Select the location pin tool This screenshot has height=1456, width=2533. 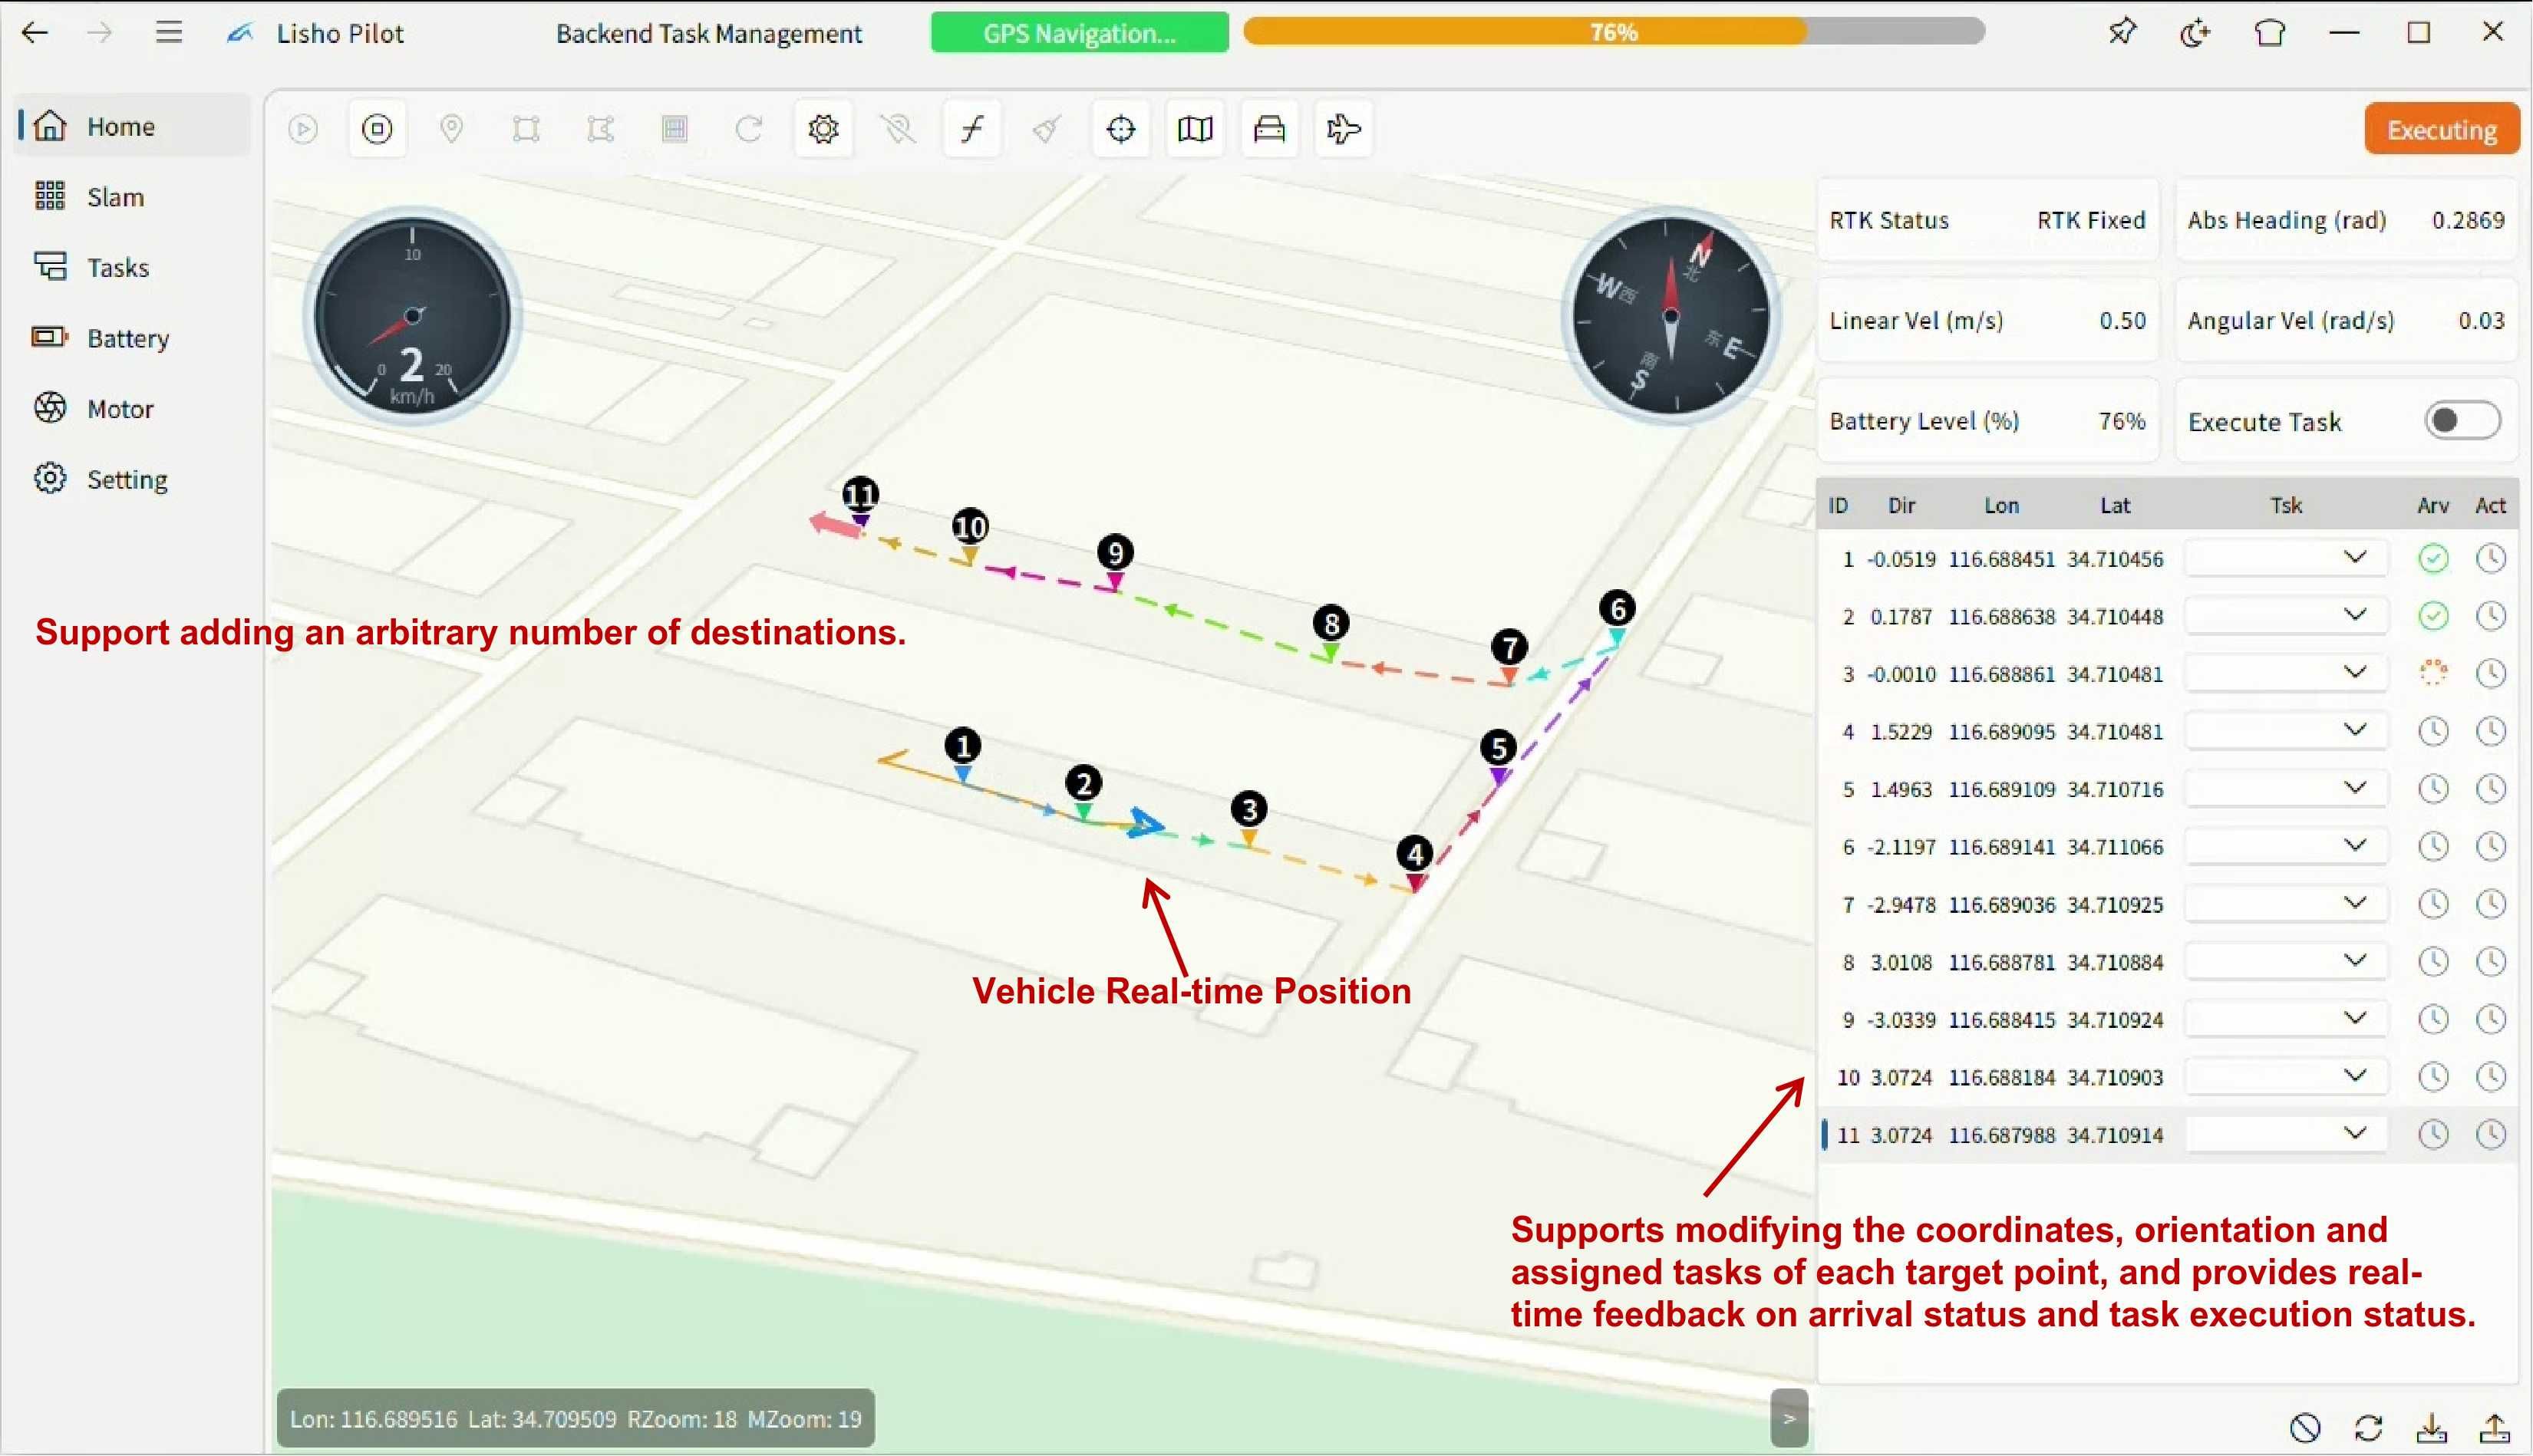(x=452, y=129)
